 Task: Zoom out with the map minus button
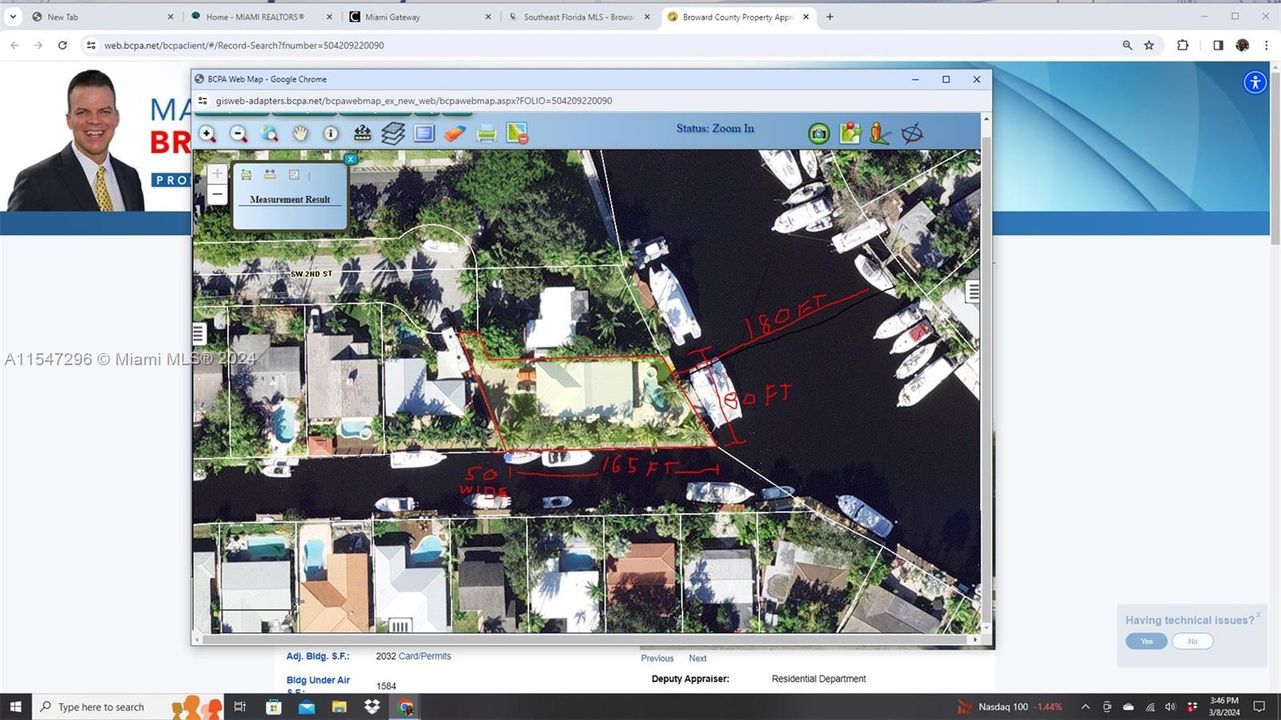[217, 195]
